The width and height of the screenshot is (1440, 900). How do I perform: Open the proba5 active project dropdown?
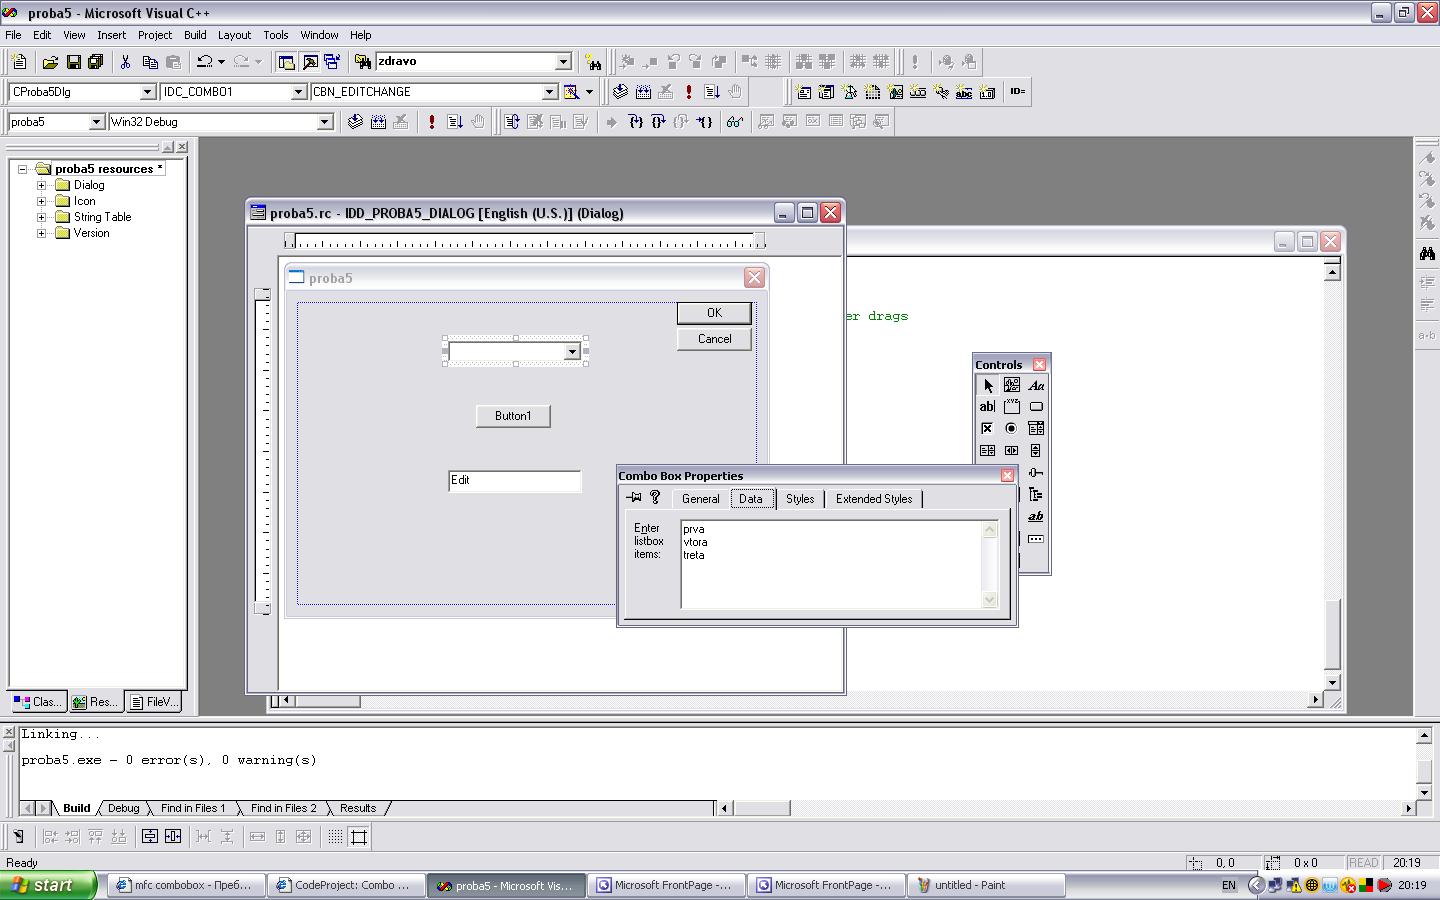[97, 122]
